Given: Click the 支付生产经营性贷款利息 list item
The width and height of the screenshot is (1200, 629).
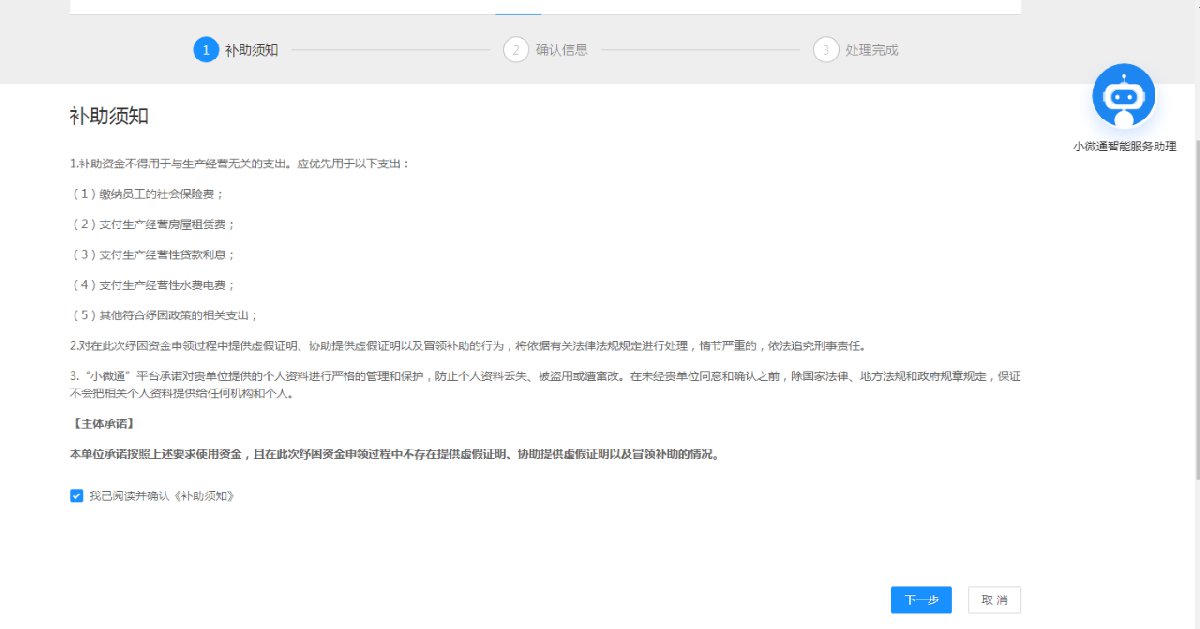Looking at the screenshot, I should [x=153, y=255].
